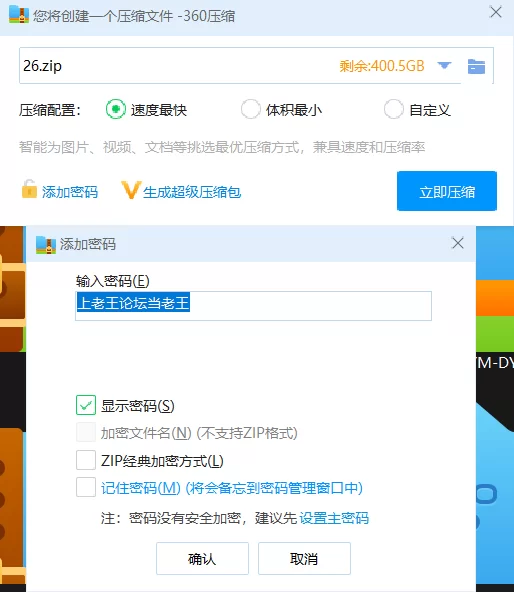Viewport: 514px width, 592px height.
Task: Open the 设置主密码 link
Action: pos(334,518)
